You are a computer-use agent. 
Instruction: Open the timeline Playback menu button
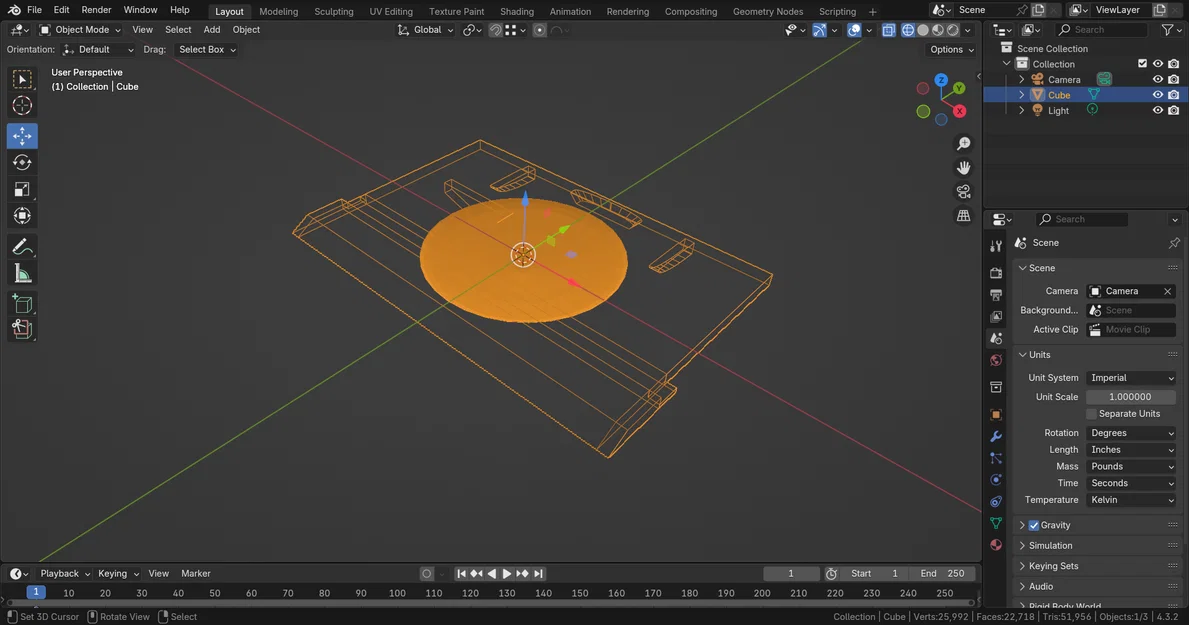pos(65,573)
